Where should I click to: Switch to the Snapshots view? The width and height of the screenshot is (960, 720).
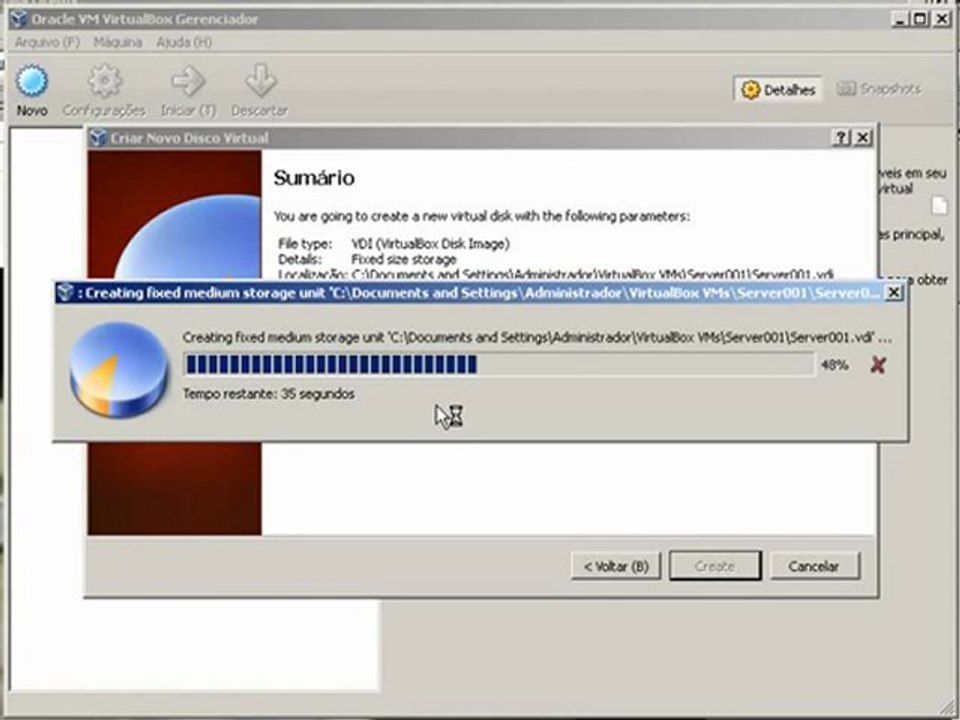point(879,89)
